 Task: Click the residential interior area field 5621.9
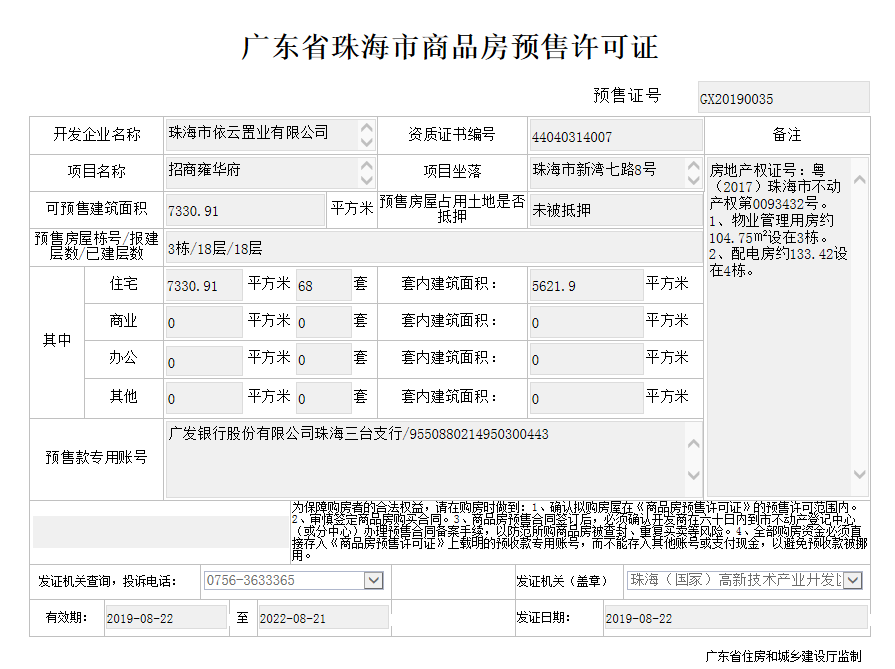585,286
